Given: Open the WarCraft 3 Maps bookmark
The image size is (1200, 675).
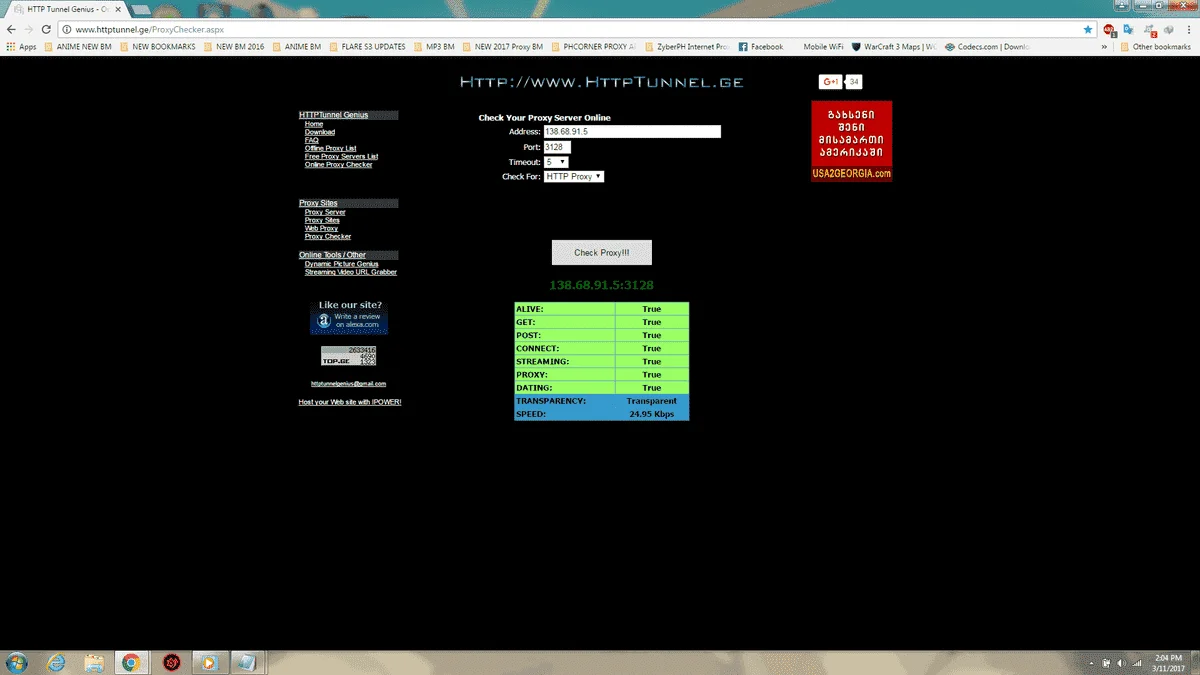Looking at the screenshot, I should tap(893, 47).
